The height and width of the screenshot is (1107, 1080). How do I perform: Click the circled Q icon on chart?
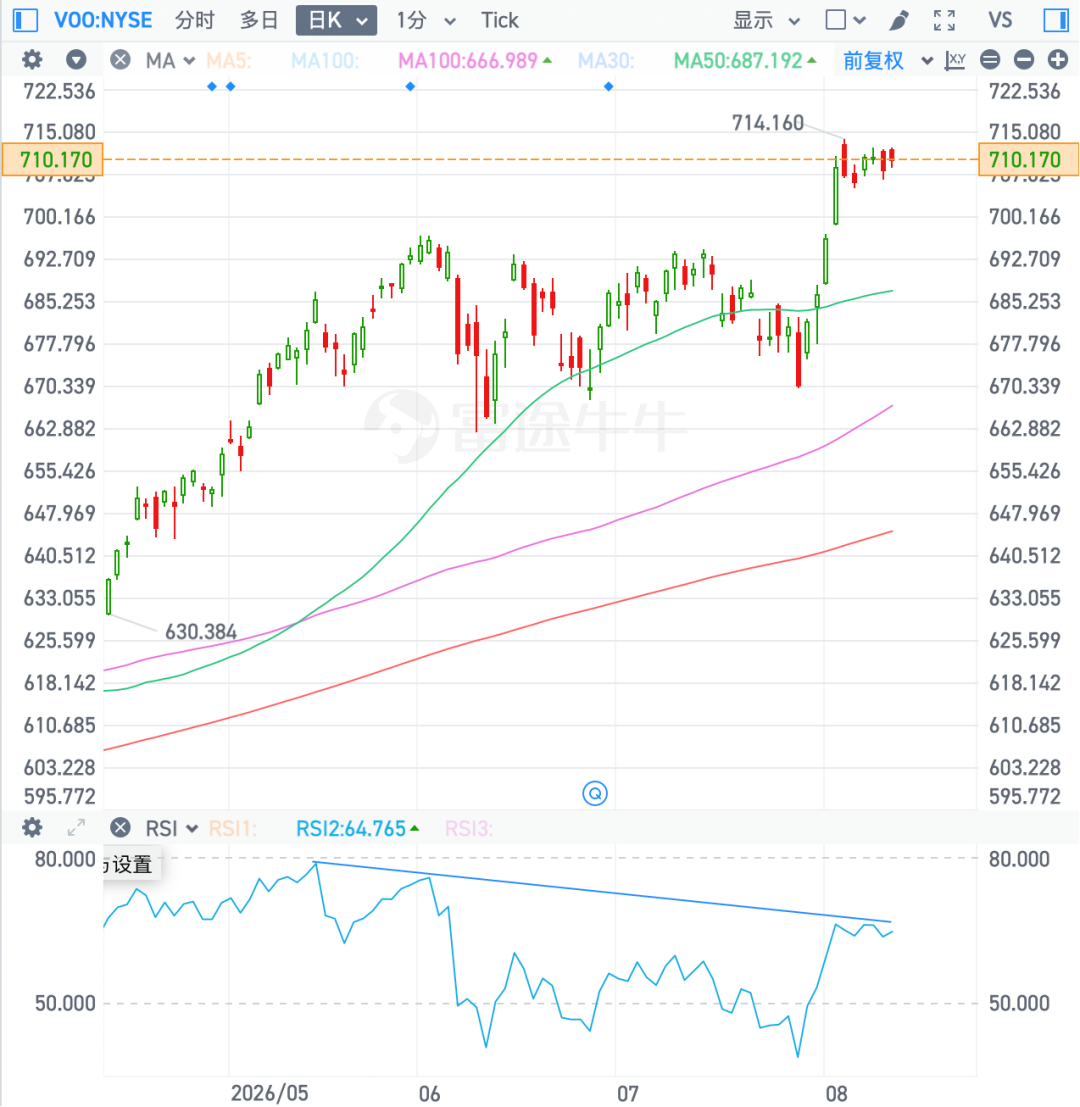pos(595,794)
